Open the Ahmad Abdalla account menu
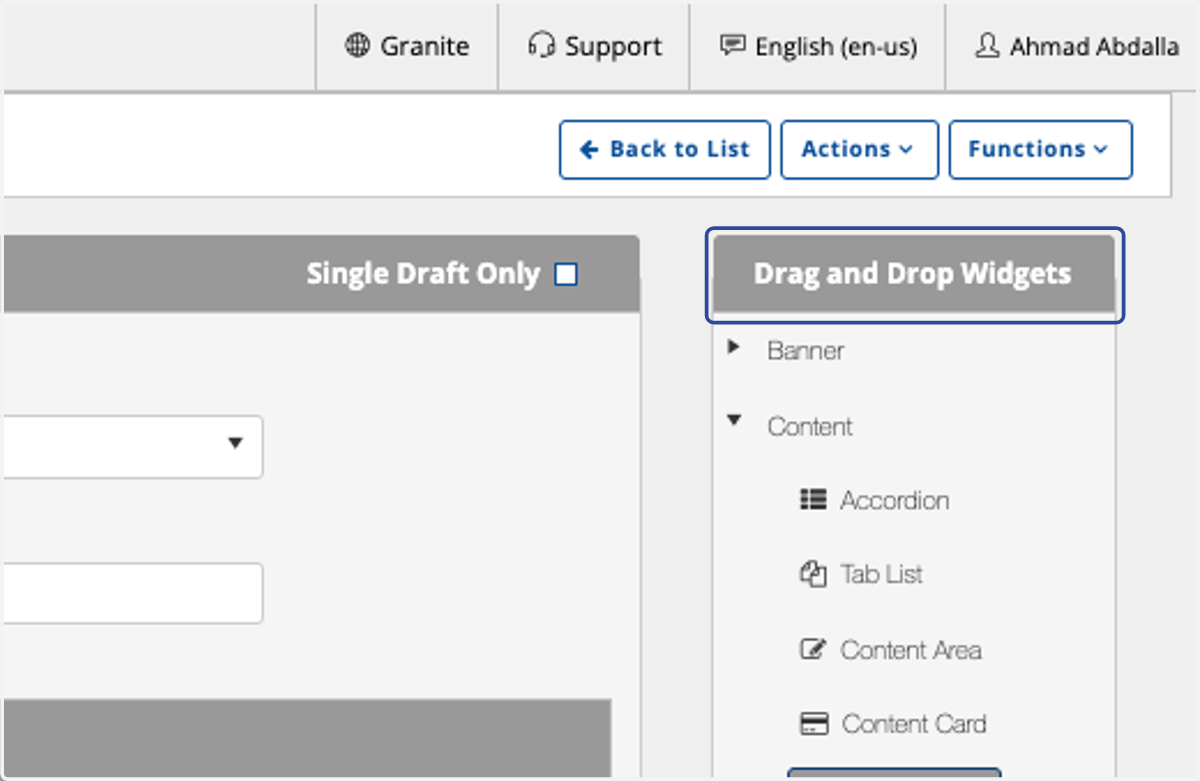Image resolution: width=1200 pixels, height=781 pixels. 1077,46
